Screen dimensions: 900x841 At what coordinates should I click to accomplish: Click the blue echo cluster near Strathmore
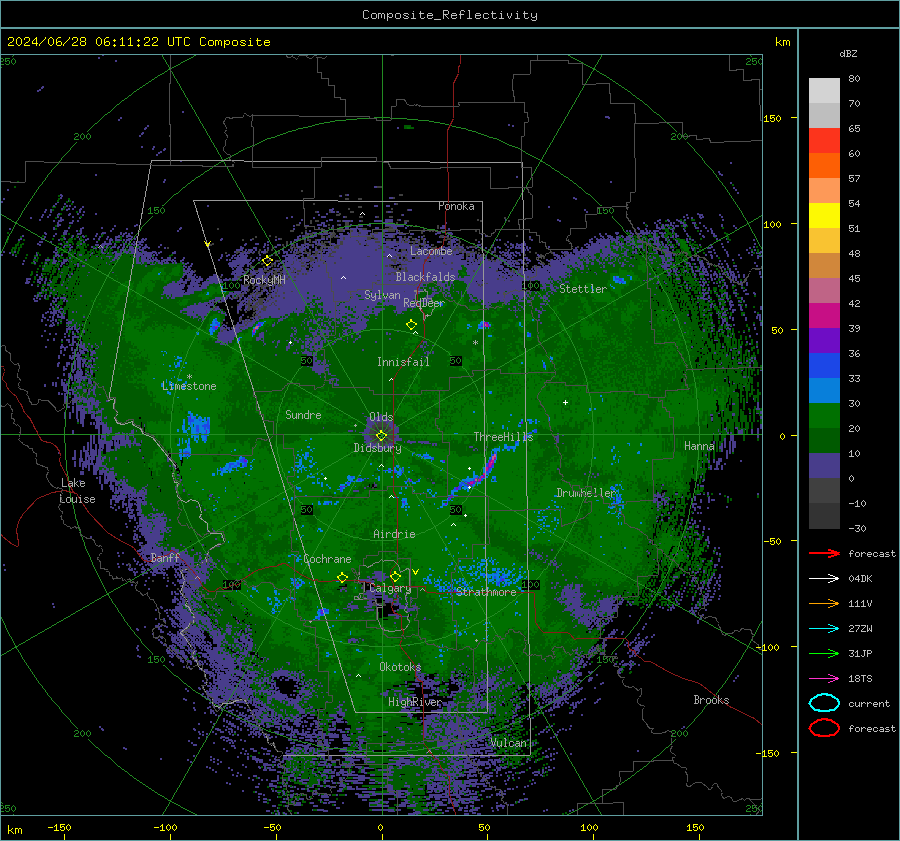tap(497, 575)
